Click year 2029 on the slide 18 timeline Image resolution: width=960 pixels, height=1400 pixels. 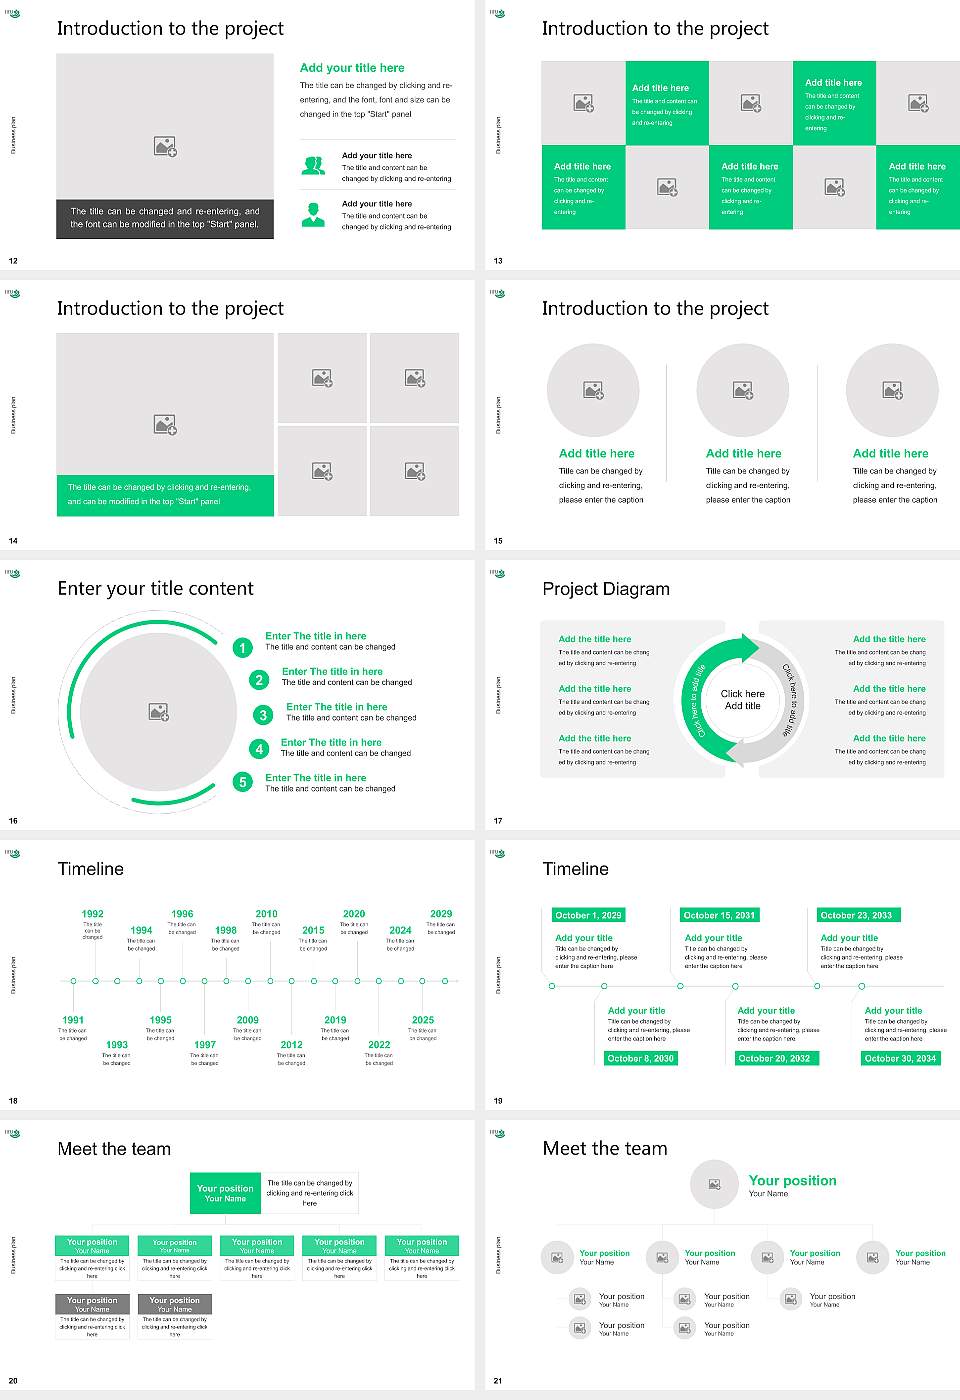click(x=441, y=914)
